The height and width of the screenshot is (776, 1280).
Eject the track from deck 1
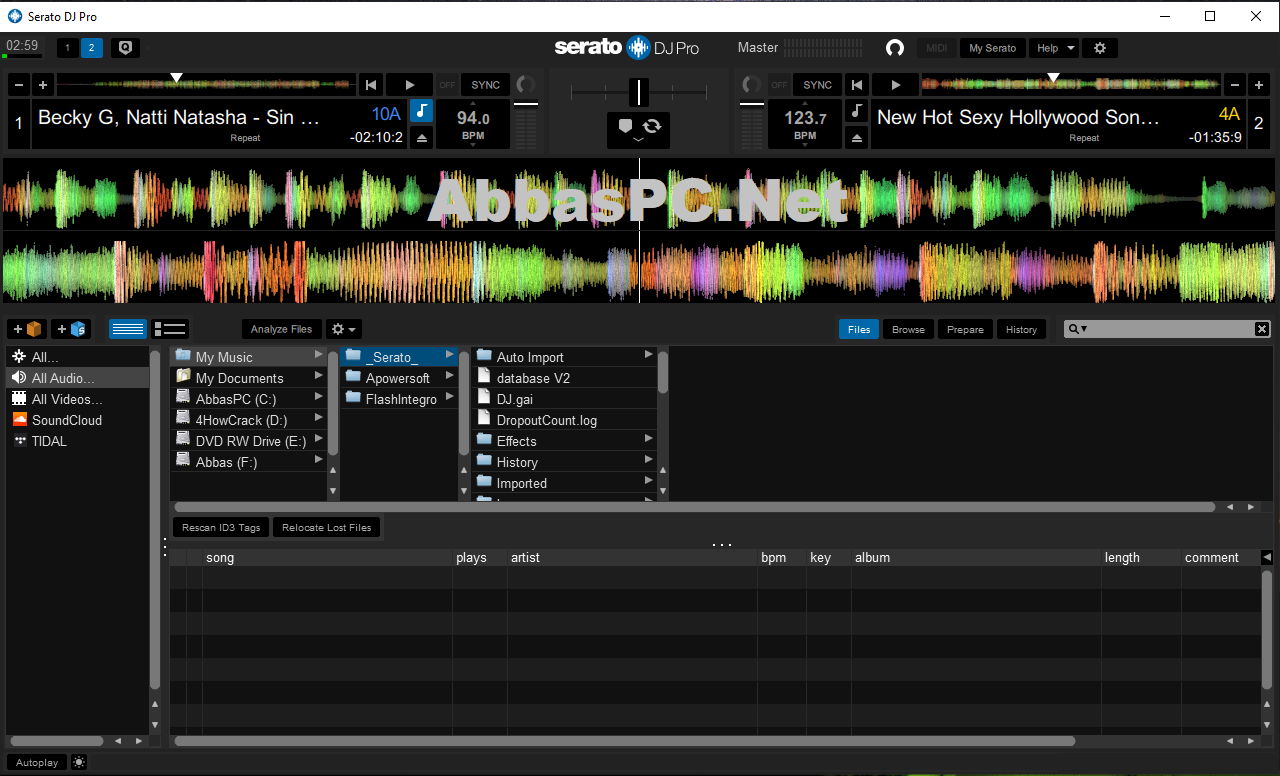tap(422, 138)
